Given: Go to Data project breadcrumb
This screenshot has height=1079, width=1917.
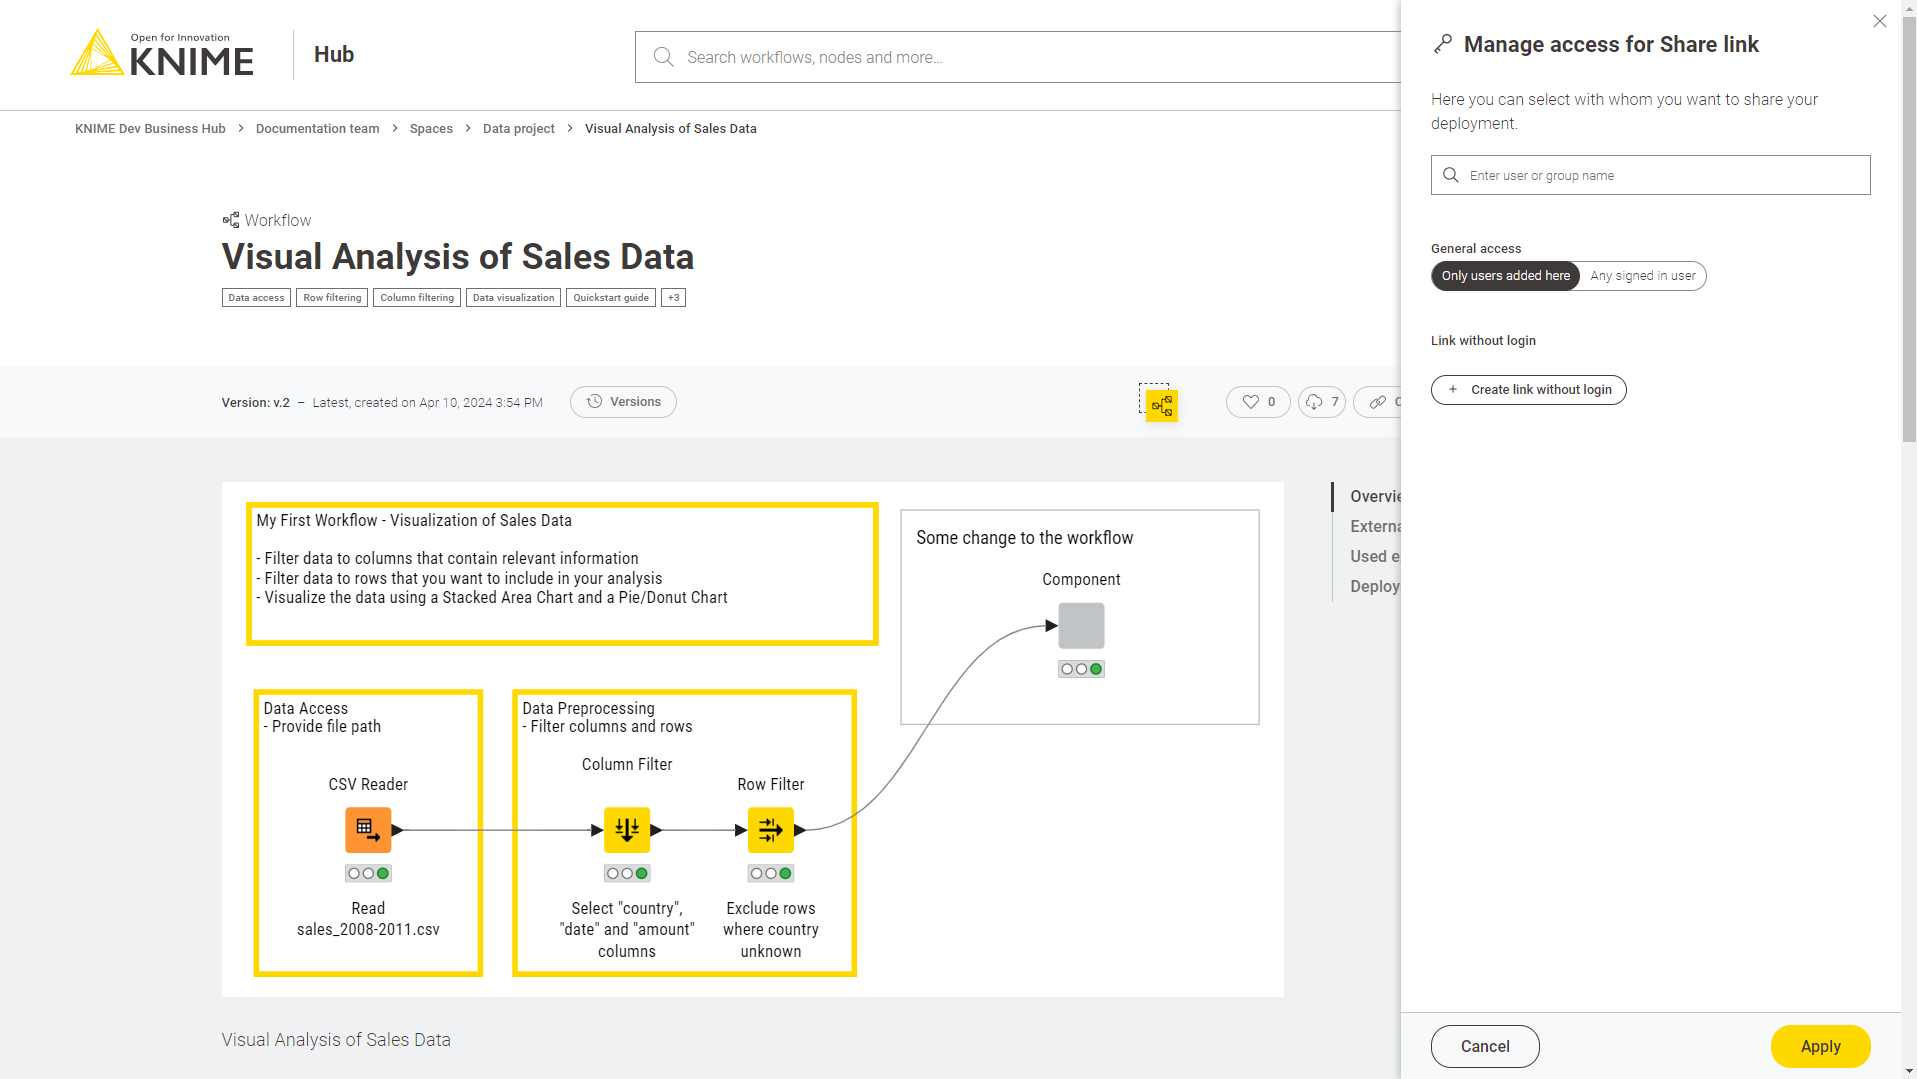Looking at the screenshot, I should click(x=518, y=129).
